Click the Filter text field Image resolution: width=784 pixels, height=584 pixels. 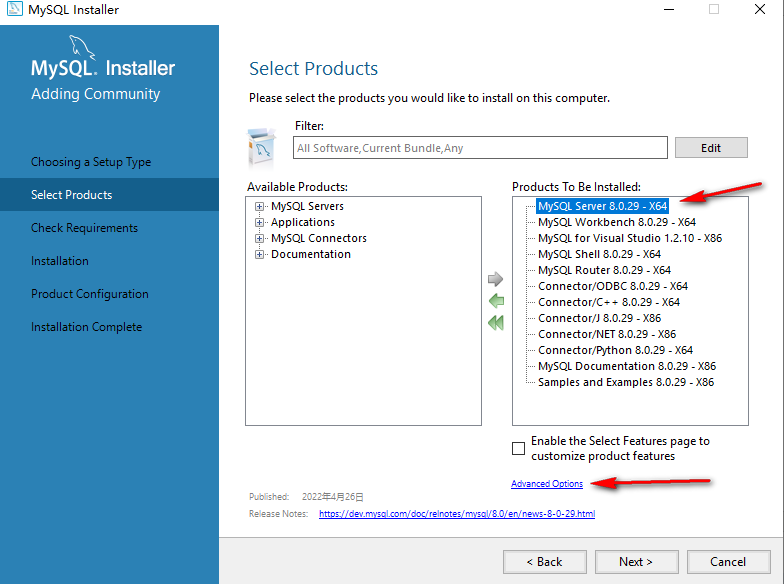point(480,148)
